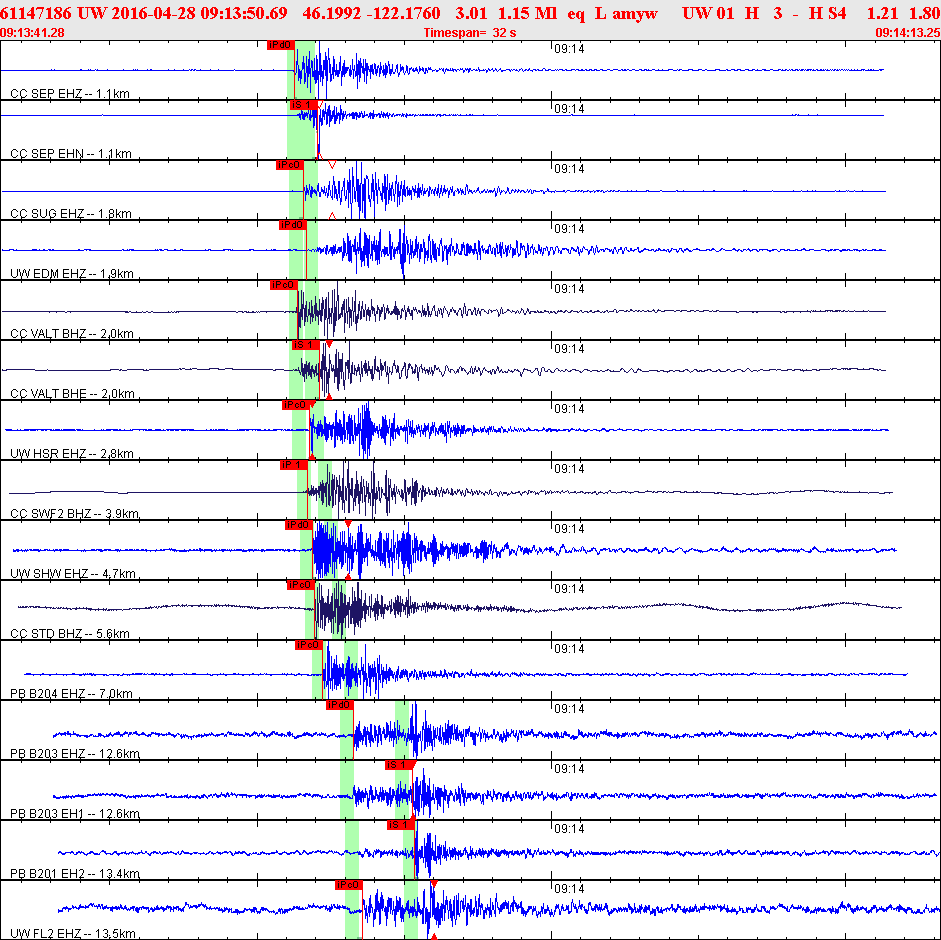Click the Timespan 32 s label

point(469,33)
